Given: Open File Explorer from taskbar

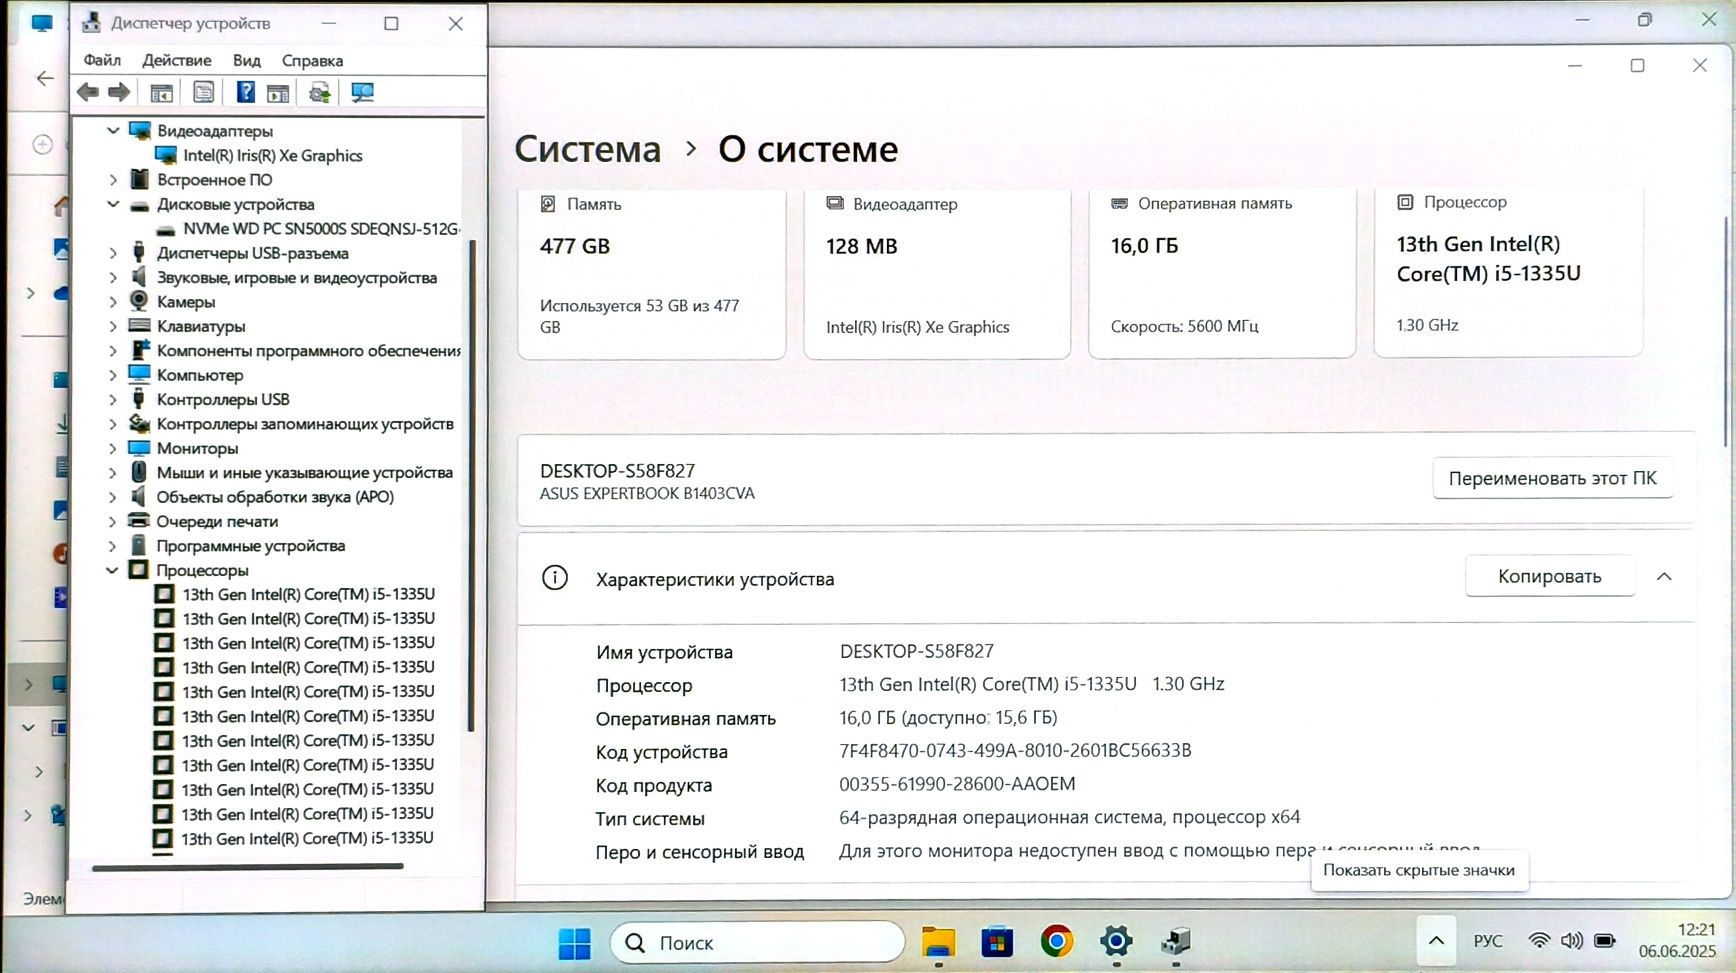Looking at the screenshot, I should point(938,942).
